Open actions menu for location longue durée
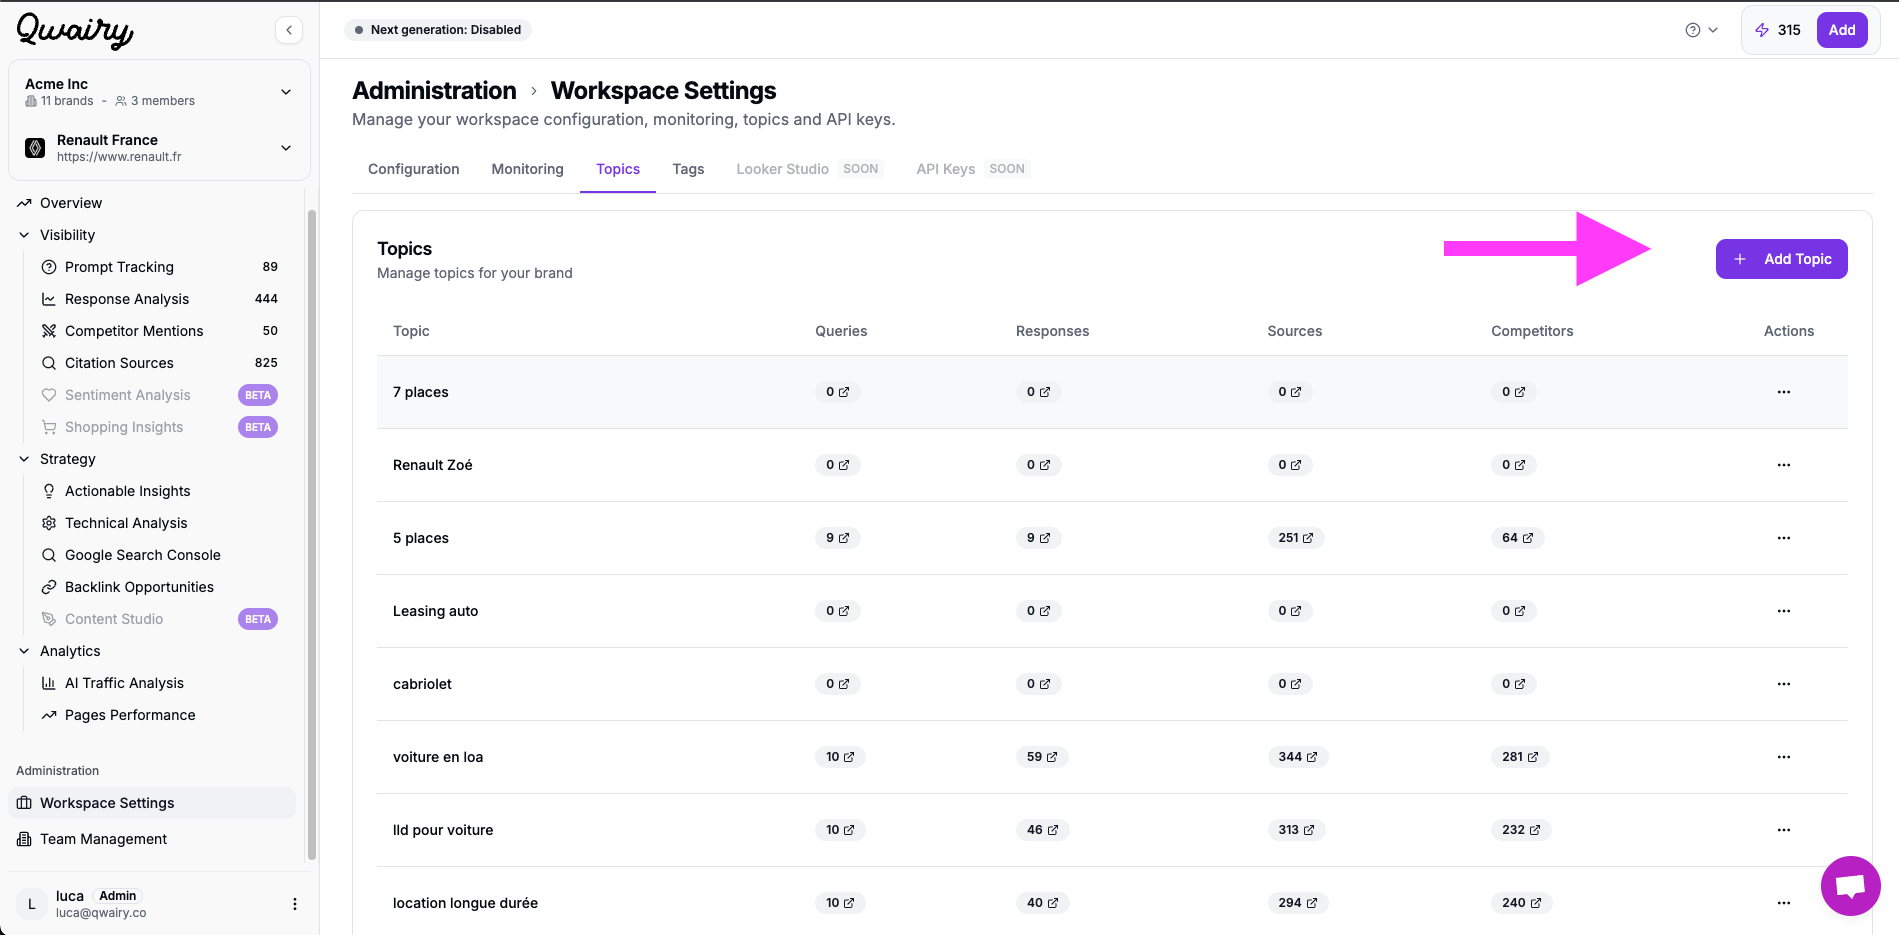 [1783, 903]
